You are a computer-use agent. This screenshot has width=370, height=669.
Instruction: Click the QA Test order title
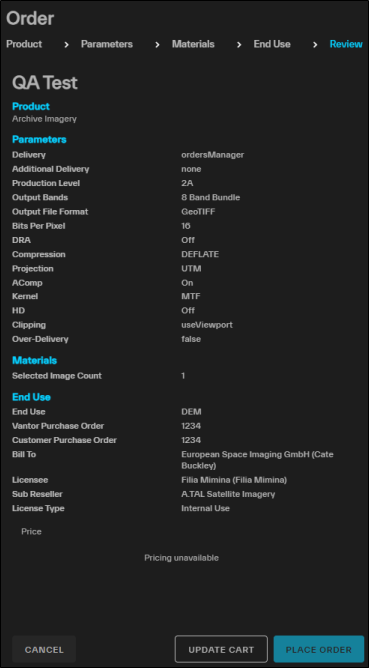click(45, 82)
